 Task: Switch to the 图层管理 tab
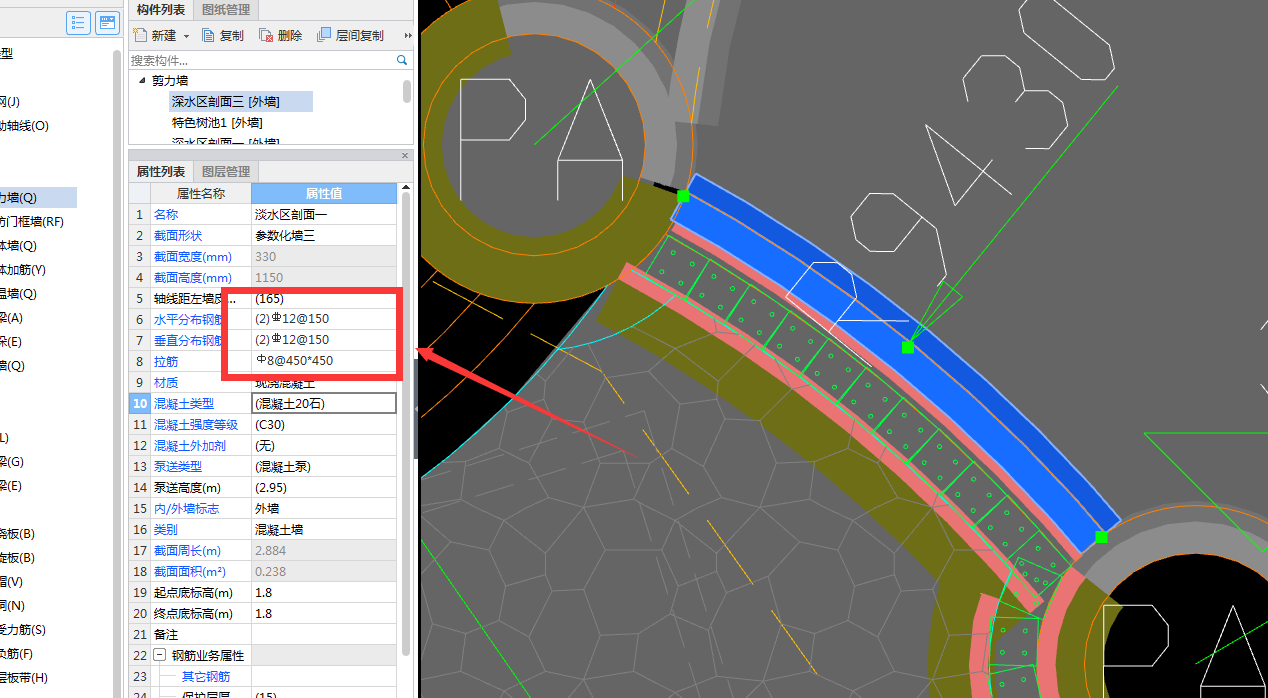point(226,172)
